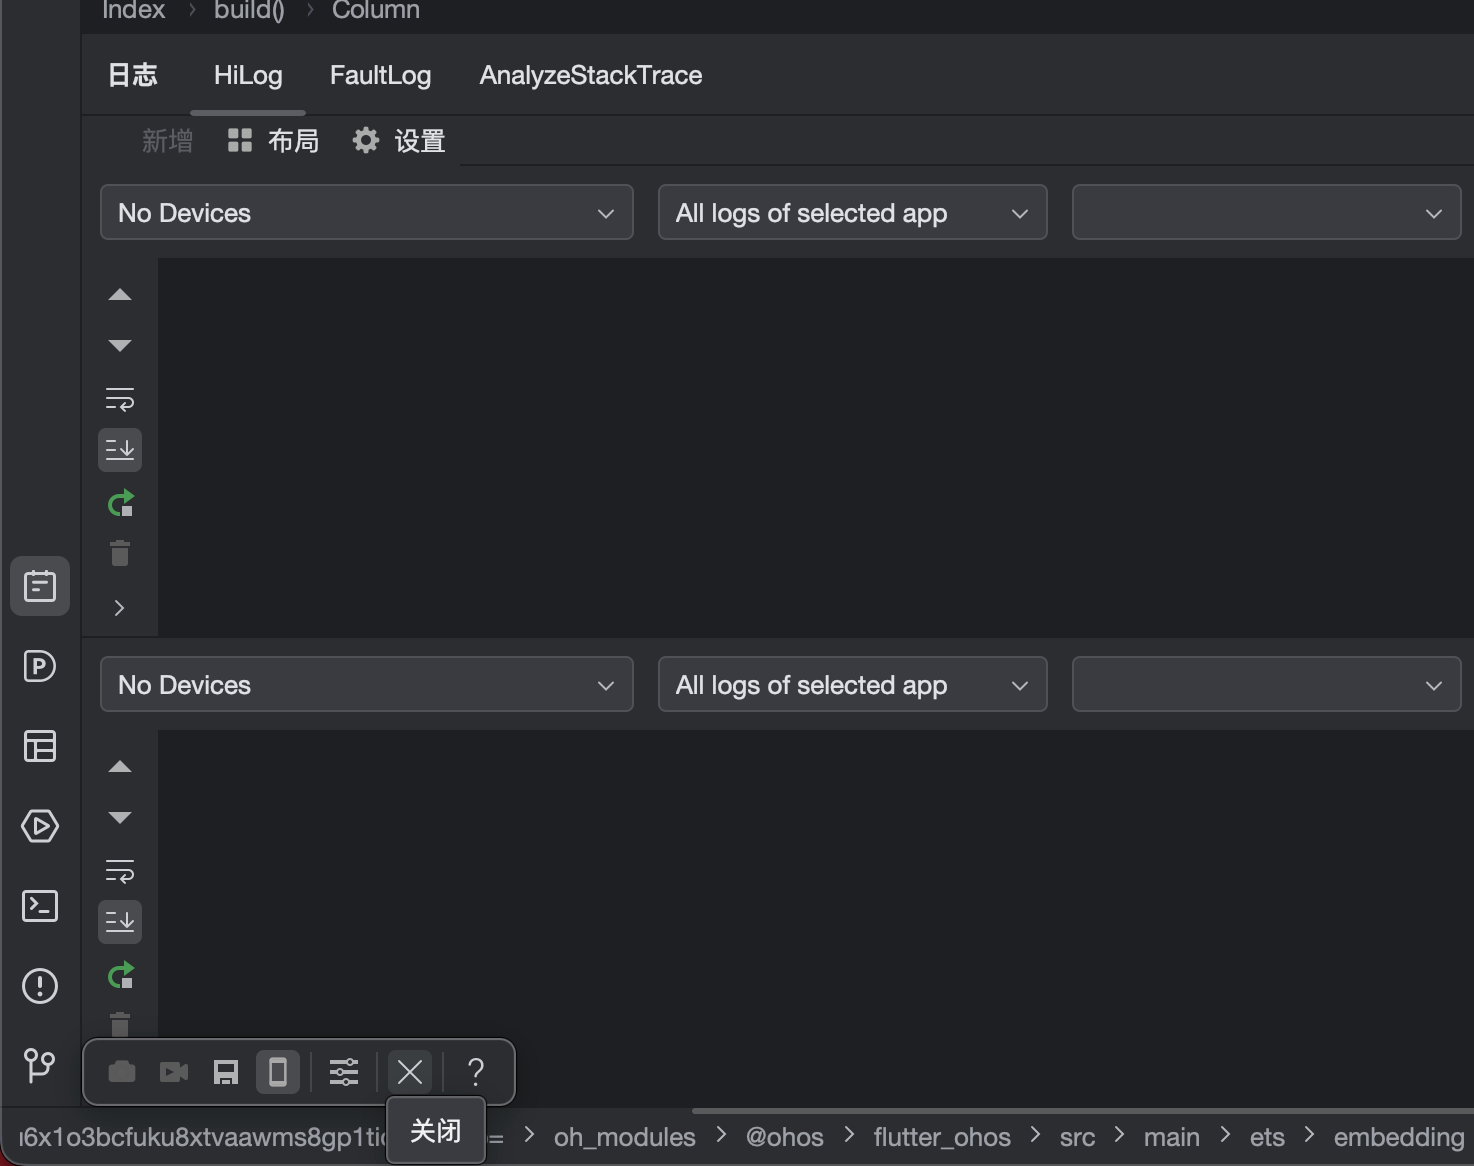Open the empty log level dropdown in top panel
Image resolution: width=1474 pixels, height=1166 pixels.
pos(1265,213)
